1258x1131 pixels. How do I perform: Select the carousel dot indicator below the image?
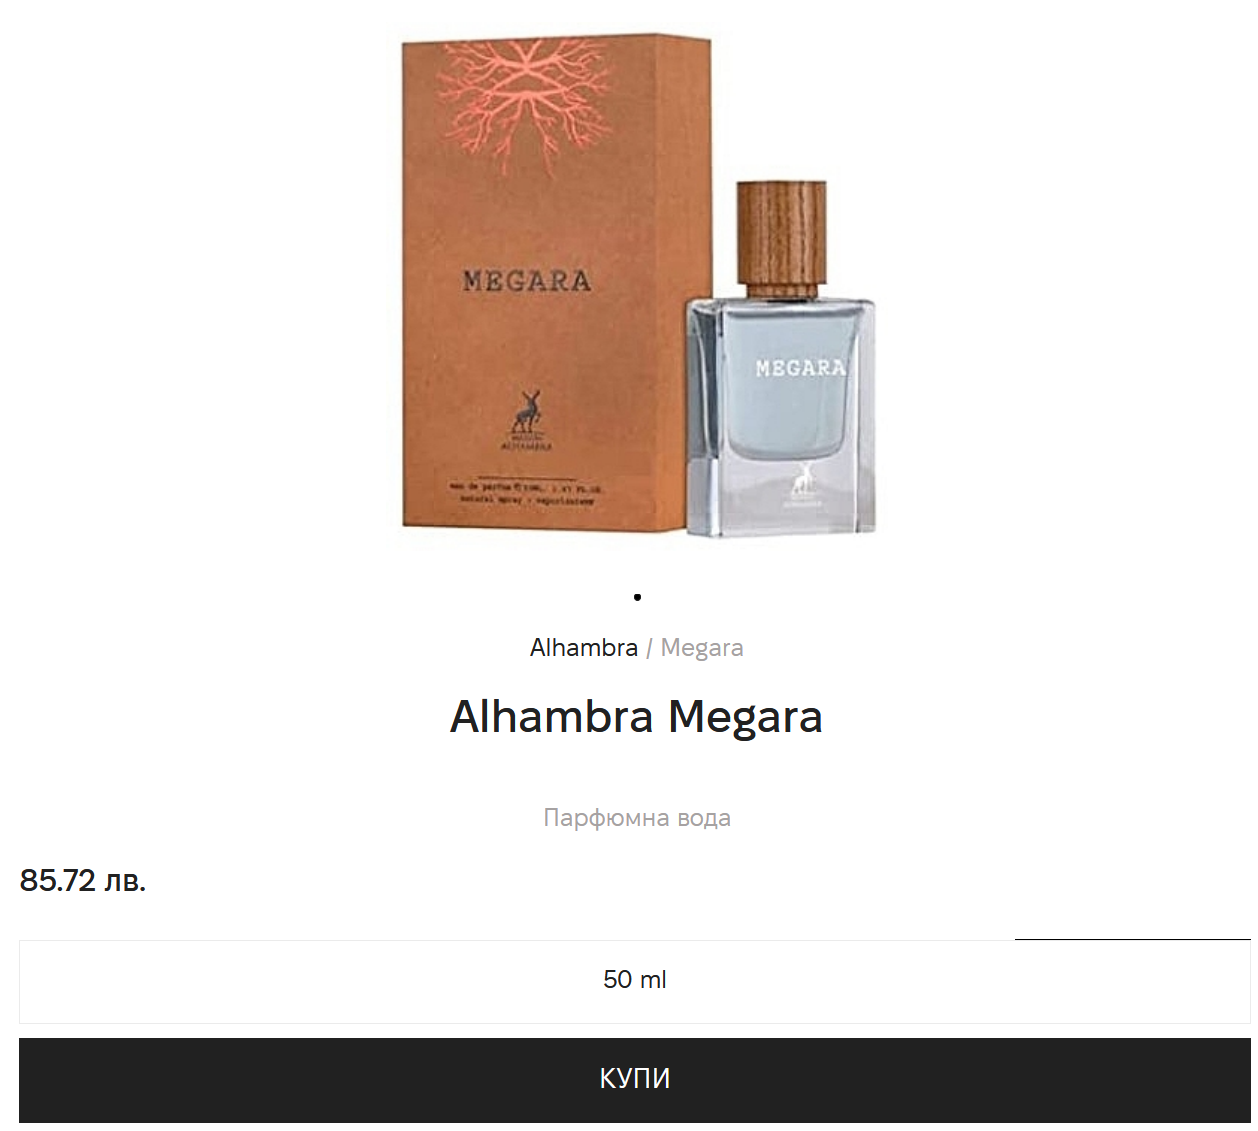click(637, 597)
